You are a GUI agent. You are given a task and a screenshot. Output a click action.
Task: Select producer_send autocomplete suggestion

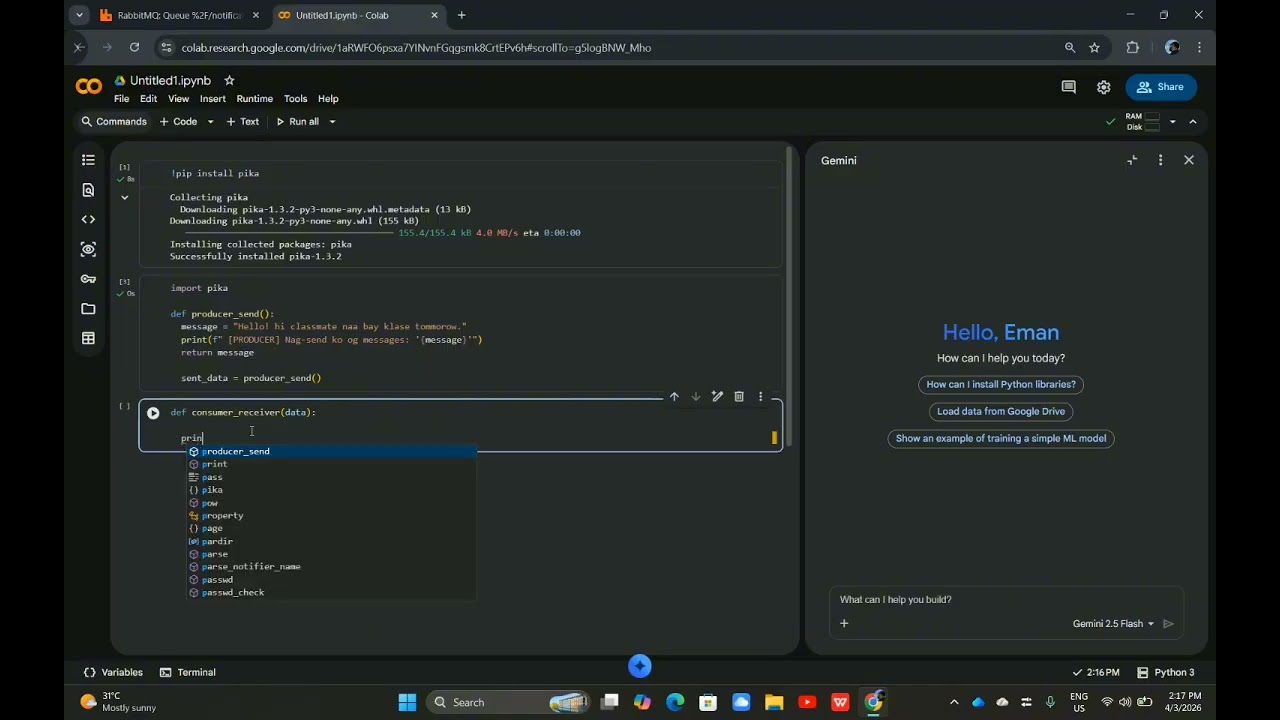331,451
